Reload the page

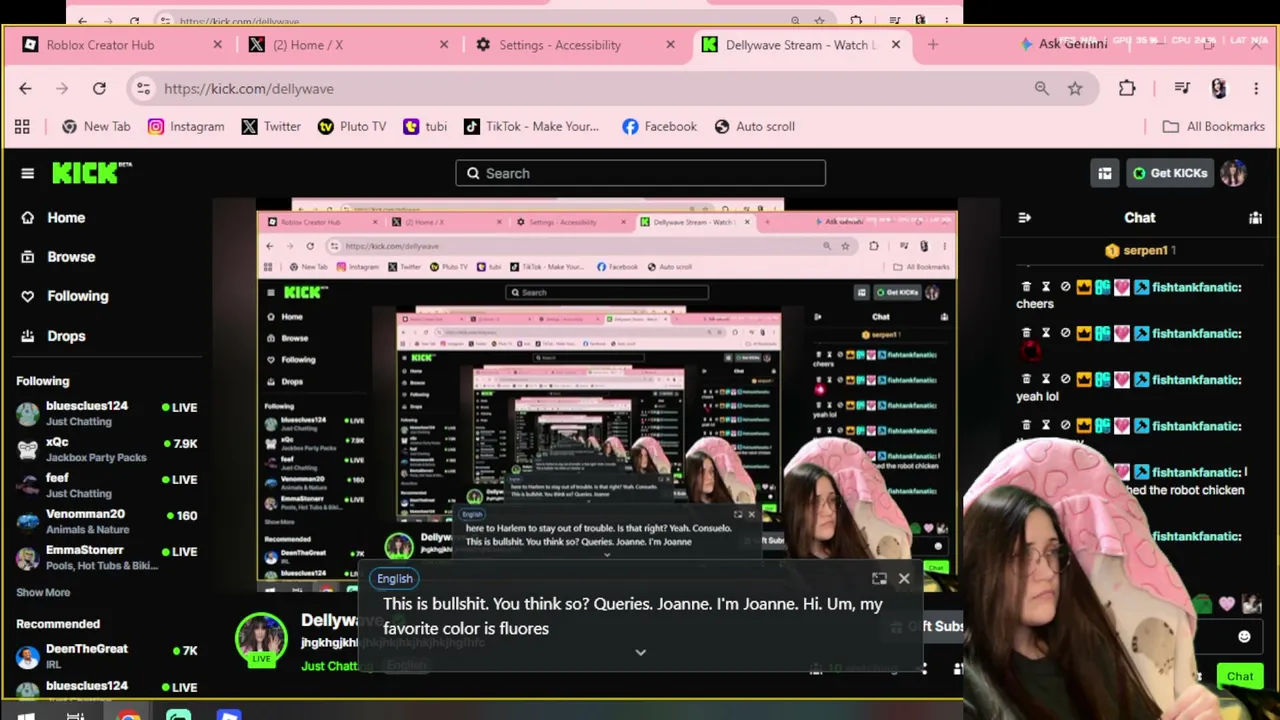click(x=99, y=88)
